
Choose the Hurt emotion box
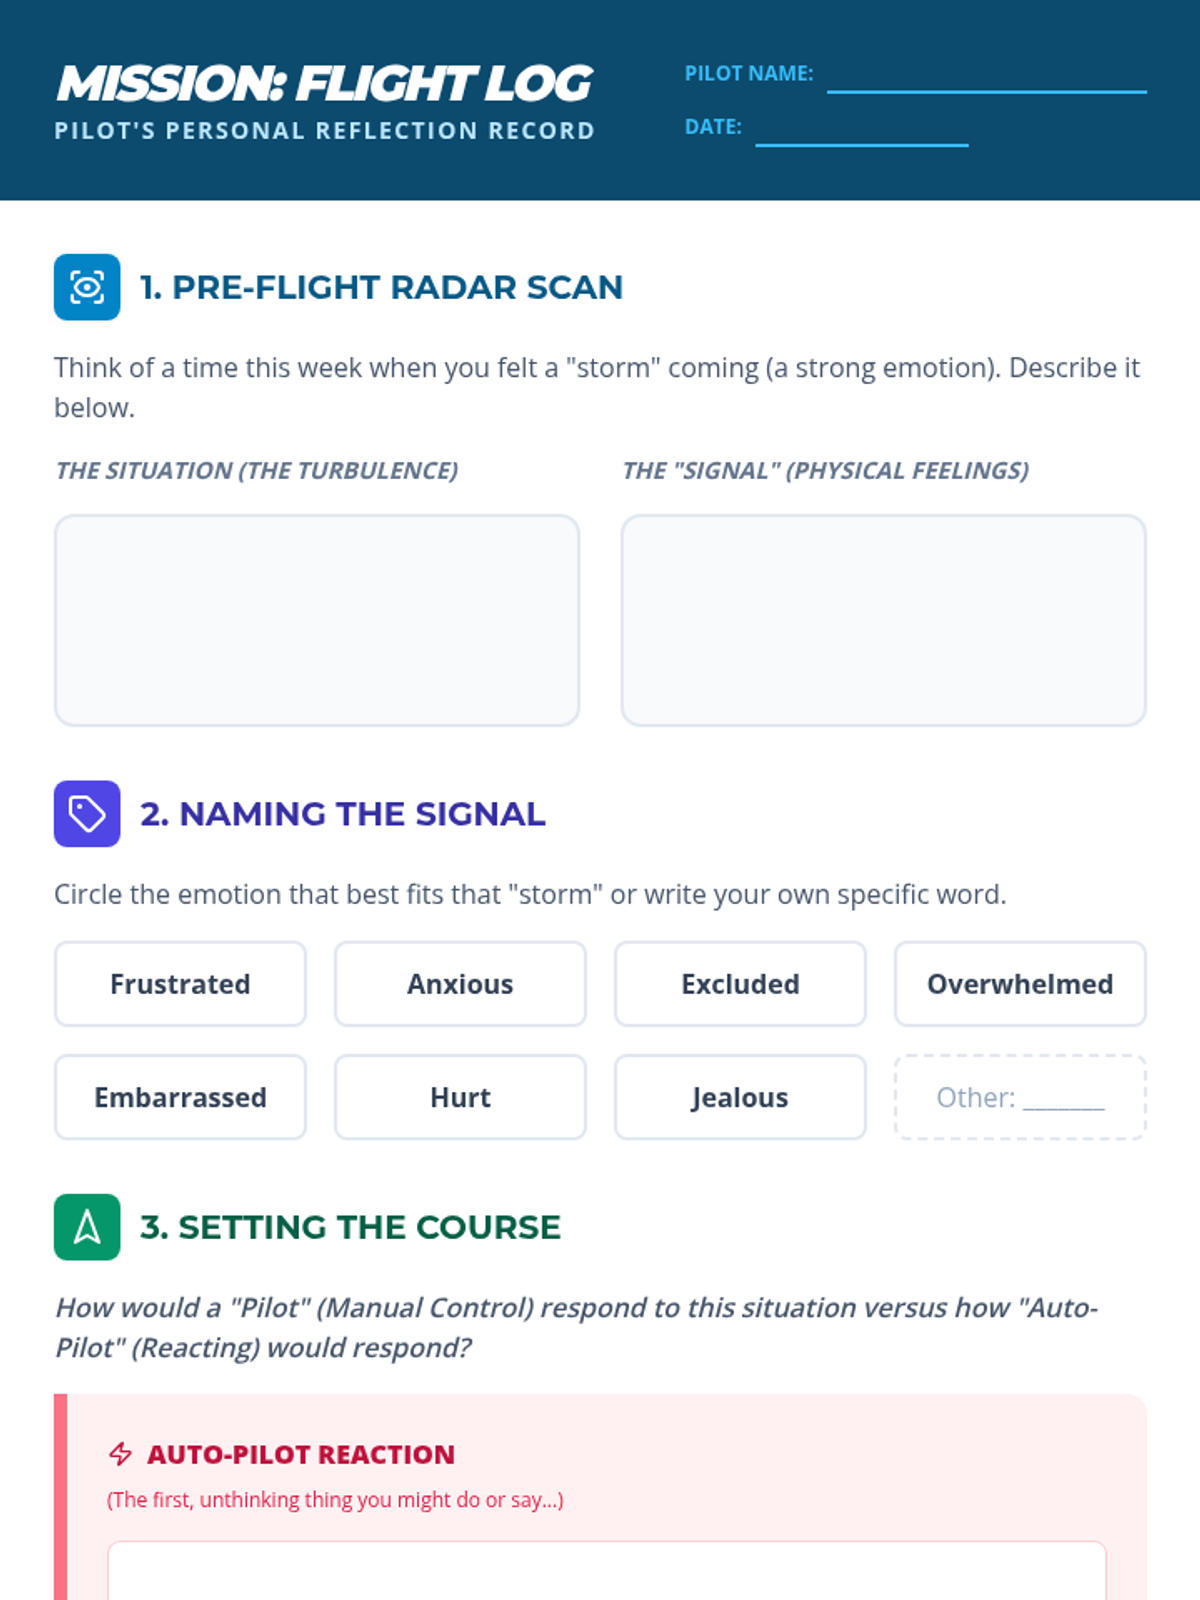(460, 1097)
